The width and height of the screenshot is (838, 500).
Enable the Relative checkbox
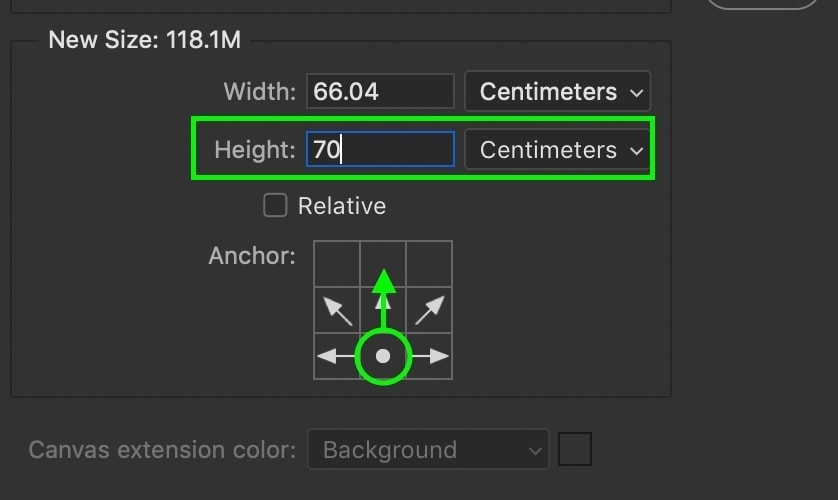pyautogui.click(x=275, y=205)
